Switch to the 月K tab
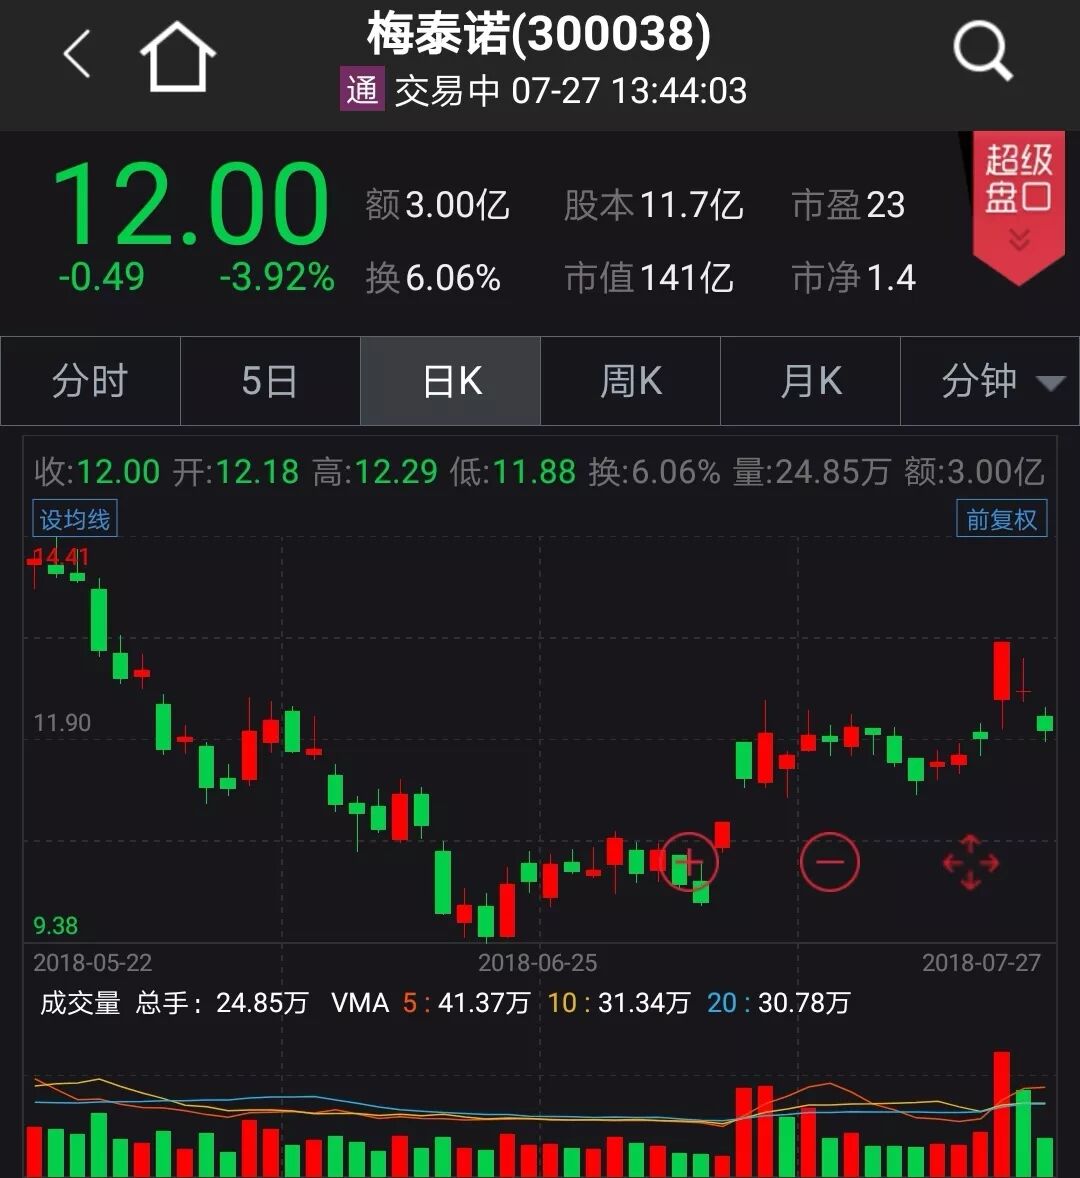 (810, 381)
